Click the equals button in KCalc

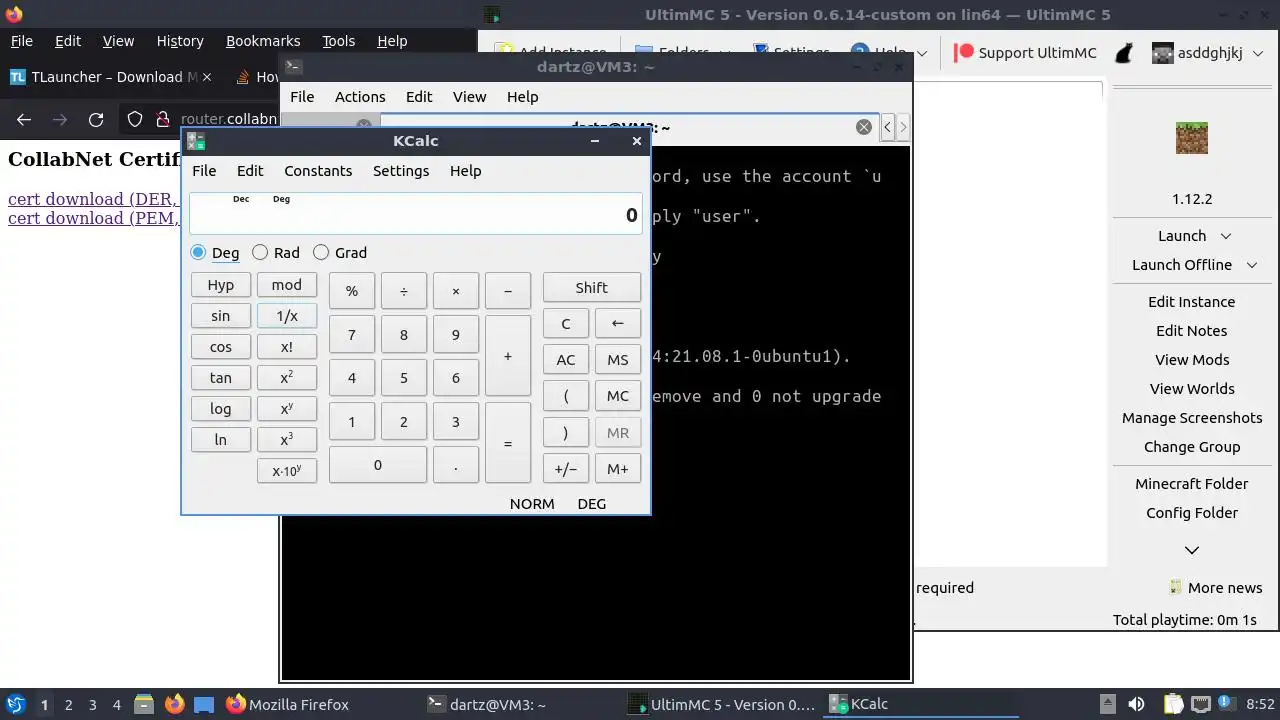pyautogui.click(x=508, y=443)
